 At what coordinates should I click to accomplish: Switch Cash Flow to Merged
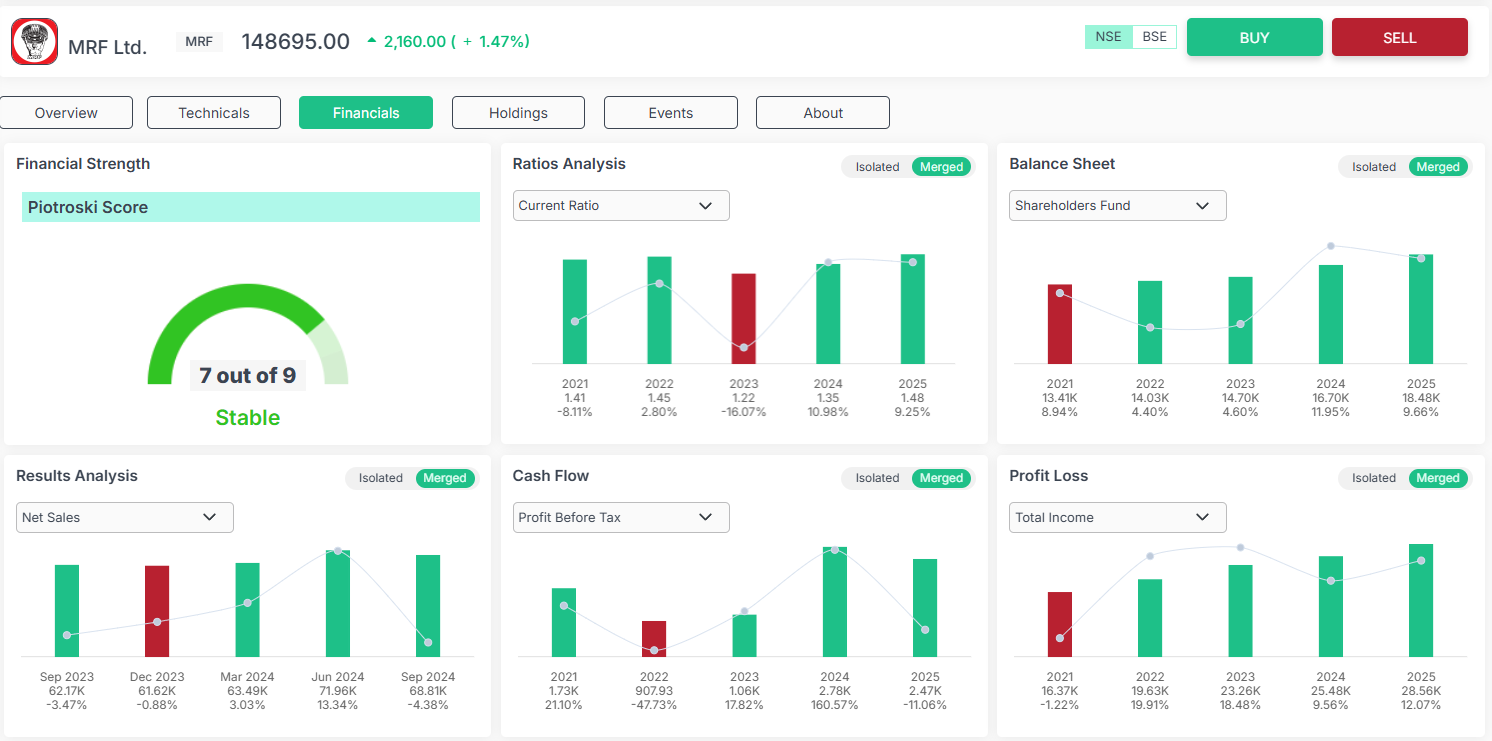[941, 478]
